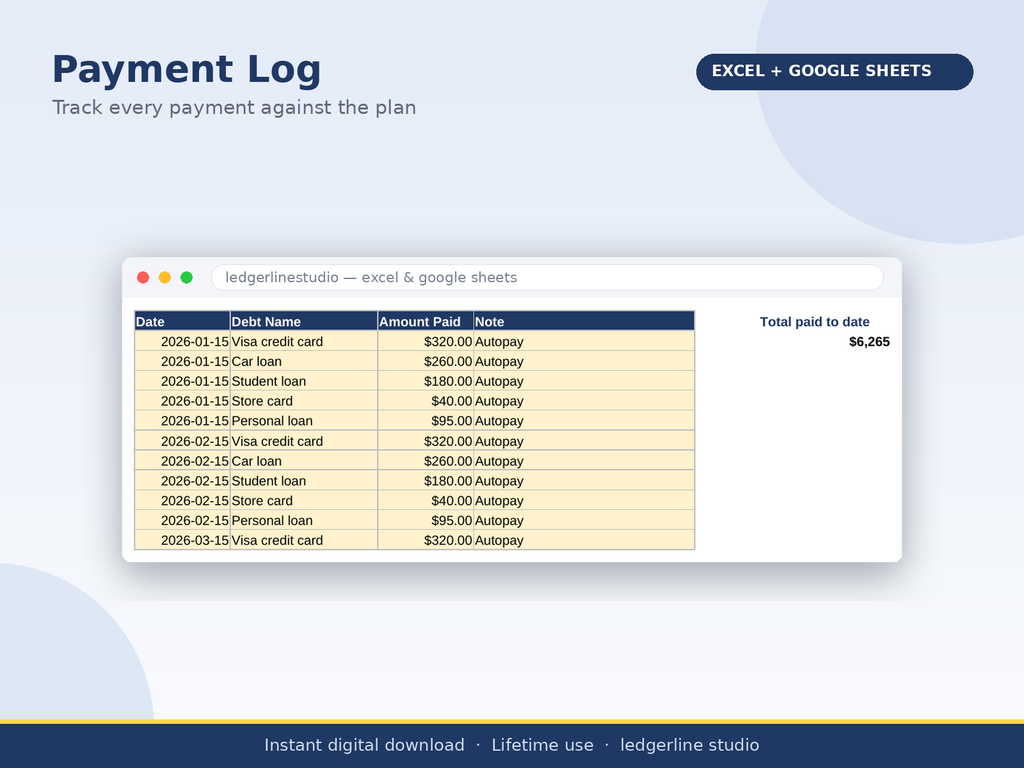
Task: Click date cell of 2026-02-15 Personal loan row
Action: pos(182,520)
